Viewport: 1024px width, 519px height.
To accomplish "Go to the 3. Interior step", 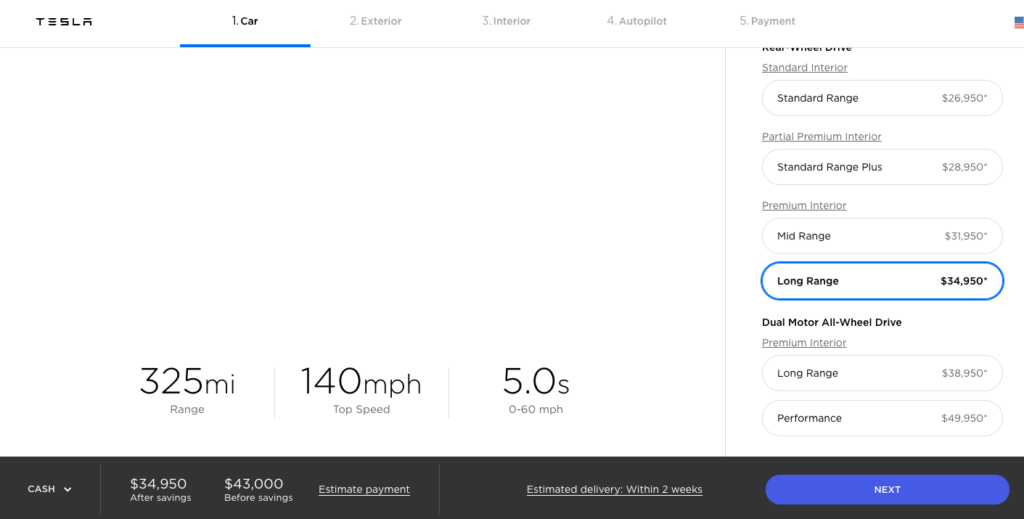I will [x=506, y=21].
